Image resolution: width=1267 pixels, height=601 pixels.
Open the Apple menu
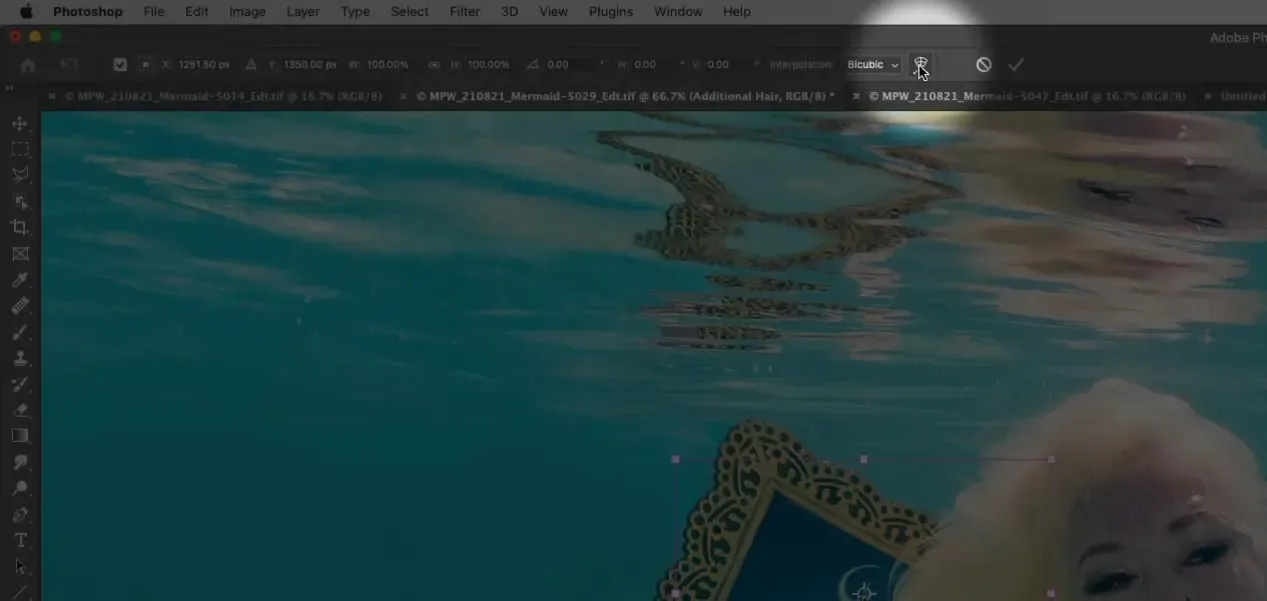click(26, 12)
